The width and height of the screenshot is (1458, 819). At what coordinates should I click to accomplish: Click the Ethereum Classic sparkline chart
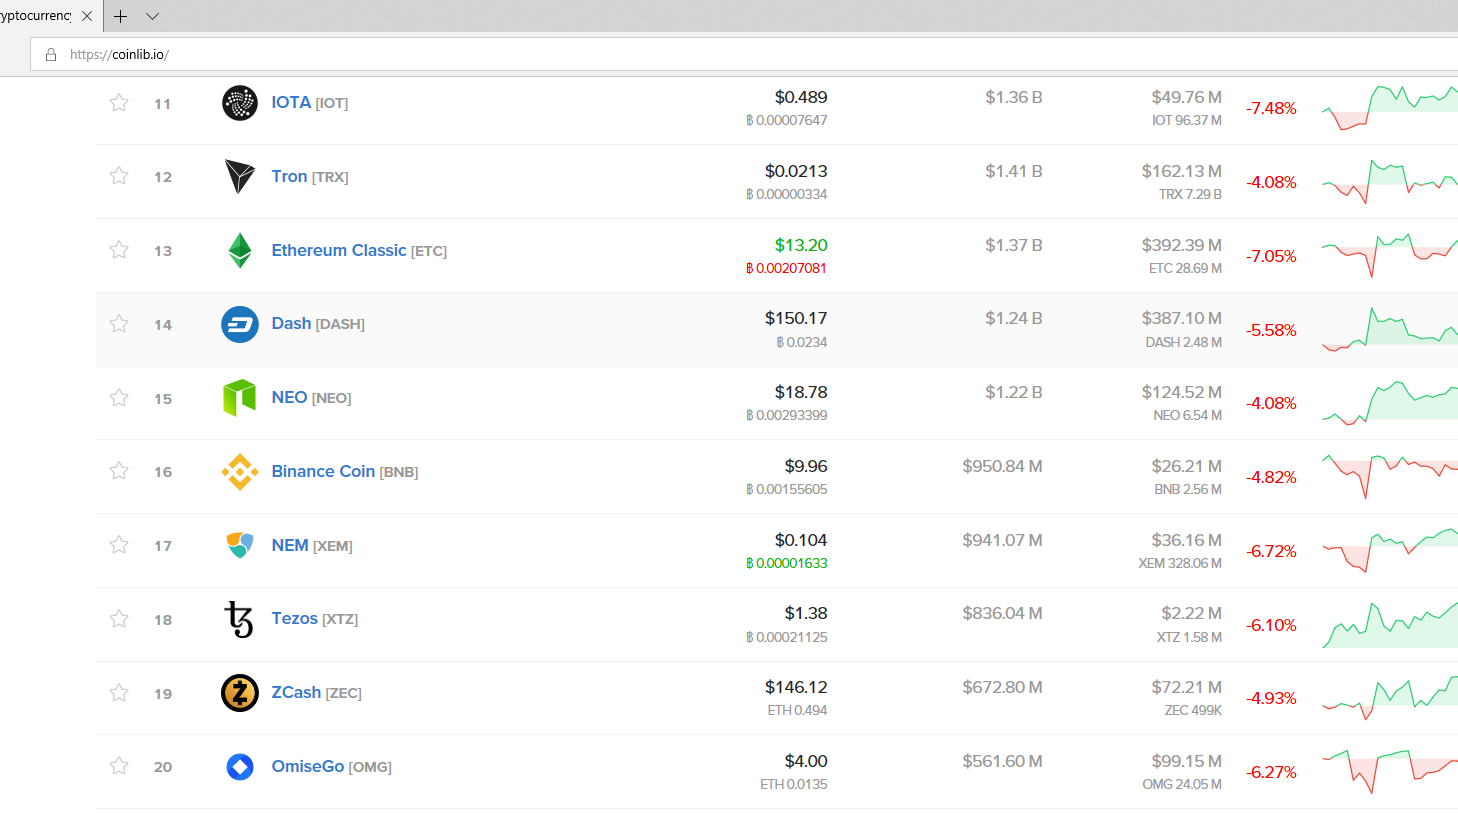[x=1390, y=255]
